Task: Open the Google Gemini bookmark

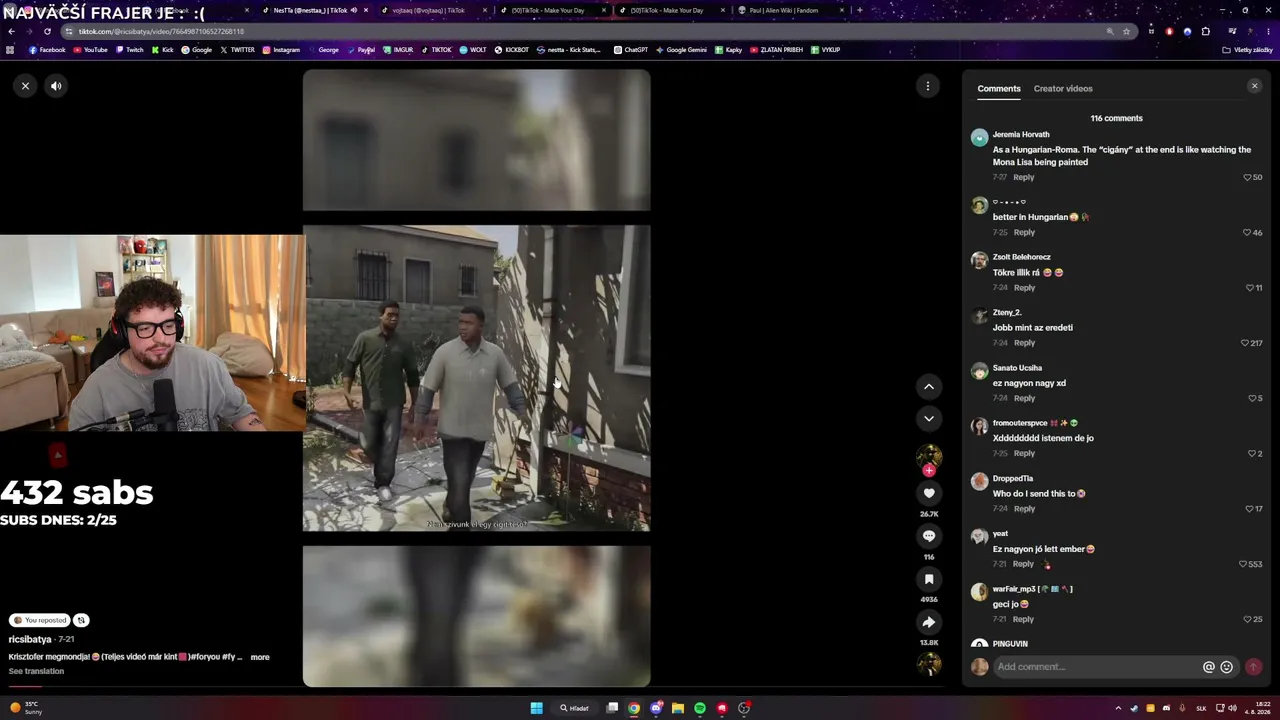Action: (x=681, y=50)
